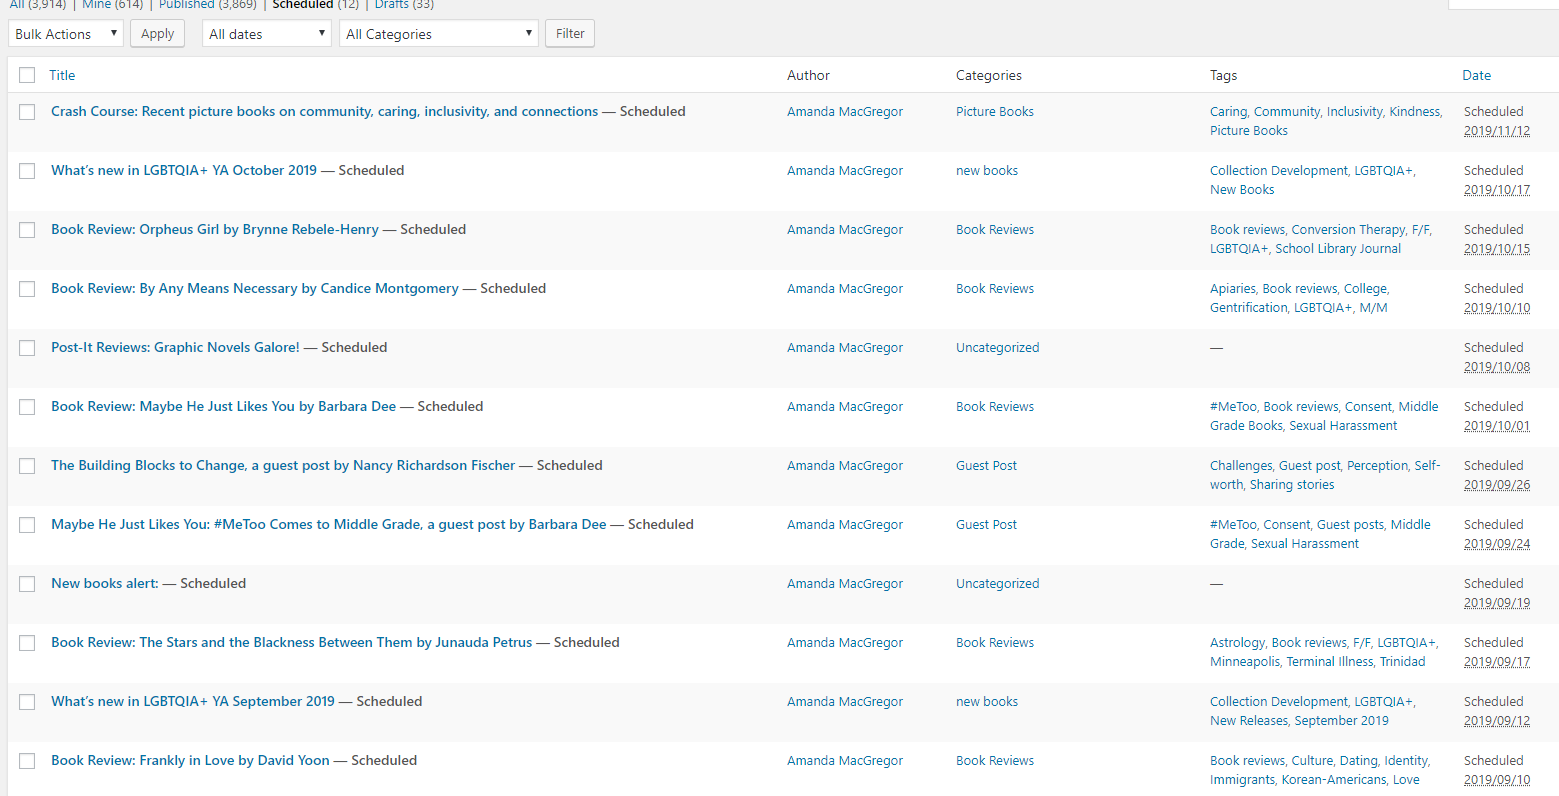Select the Post-It Reviews row checkbox
The image size is (1559, 796).
pyautogui.click(x=27, y=348)
